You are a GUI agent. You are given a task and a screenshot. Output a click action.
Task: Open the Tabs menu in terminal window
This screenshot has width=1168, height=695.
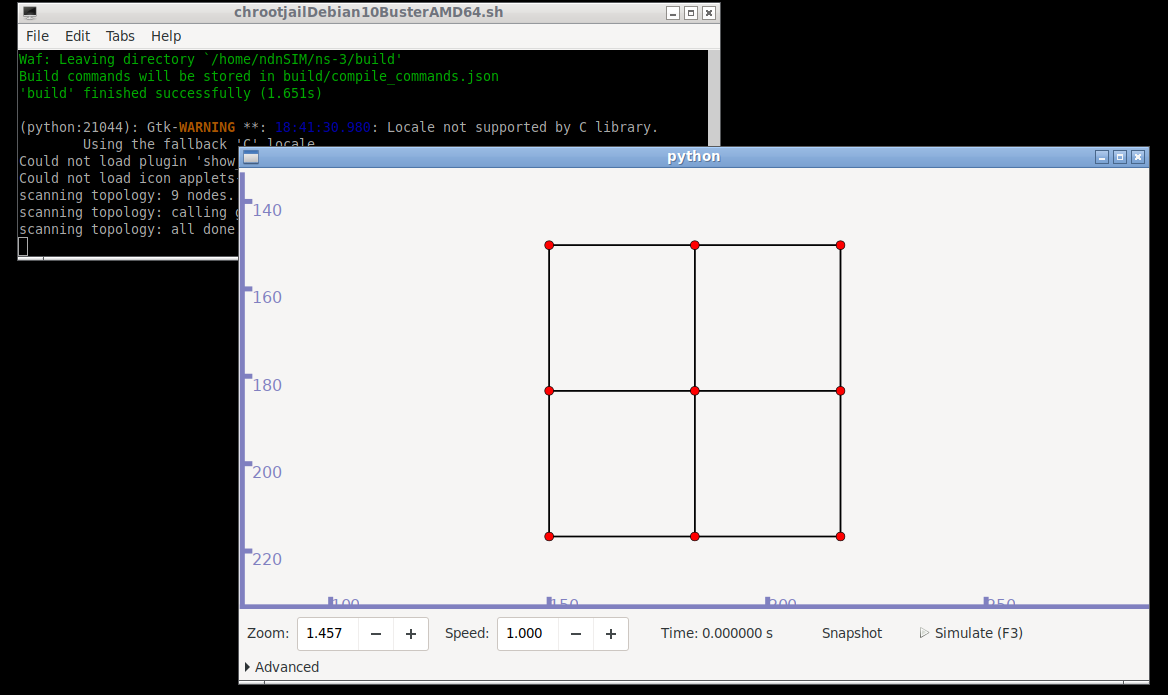pos(120,36)
